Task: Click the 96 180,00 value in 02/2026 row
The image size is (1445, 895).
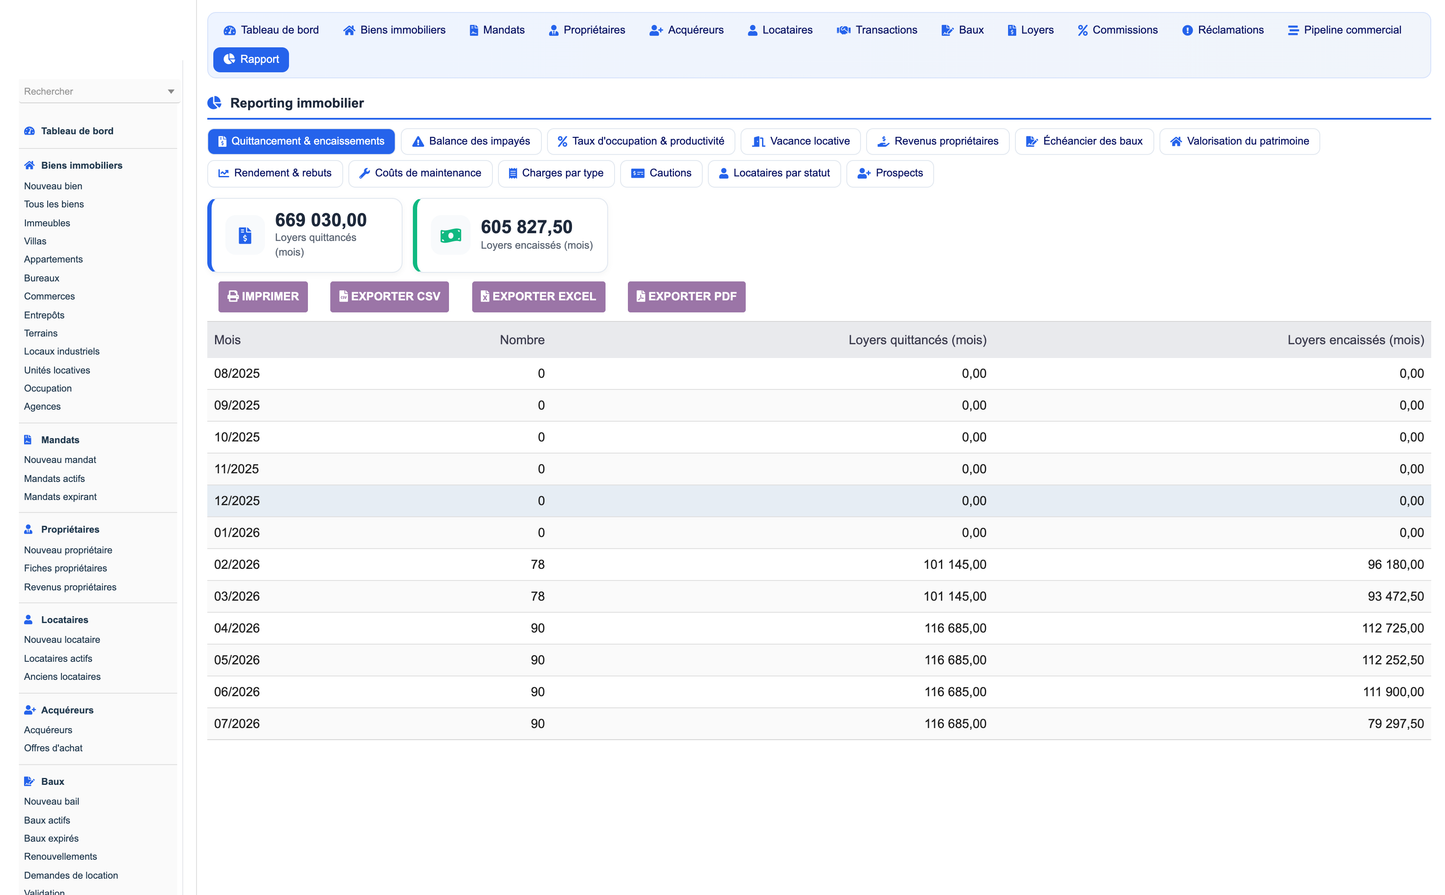Action: (x=1395, y=565)
